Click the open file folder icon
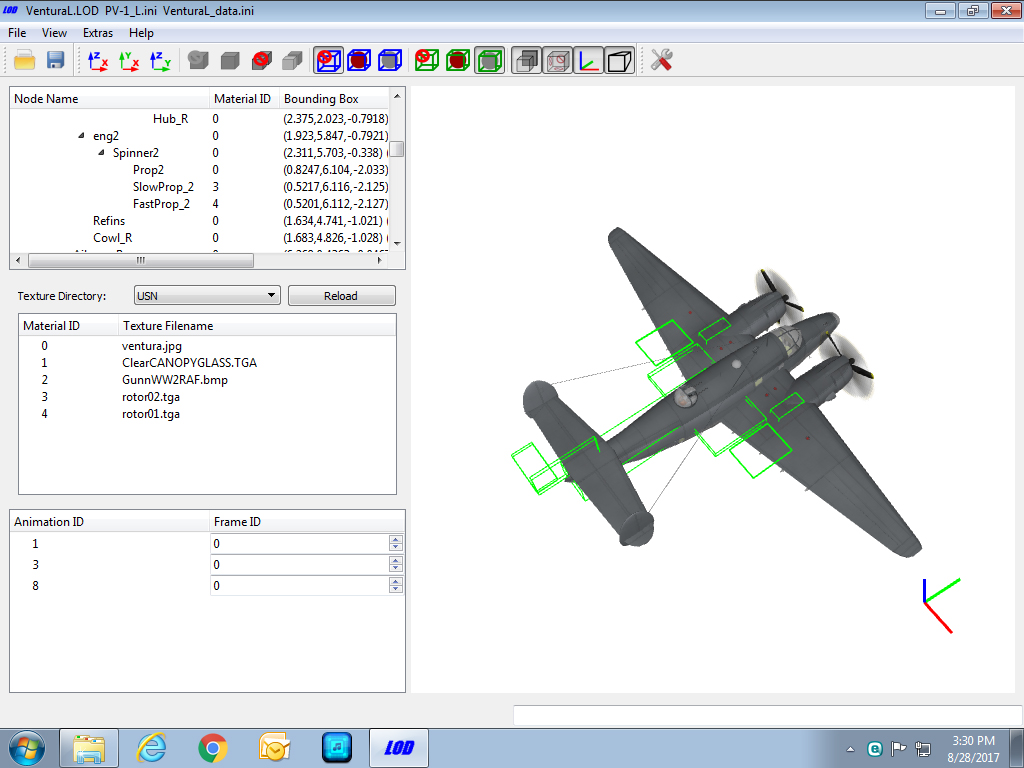The height and width of the screenshot is (768, 1024). (24, 60)
